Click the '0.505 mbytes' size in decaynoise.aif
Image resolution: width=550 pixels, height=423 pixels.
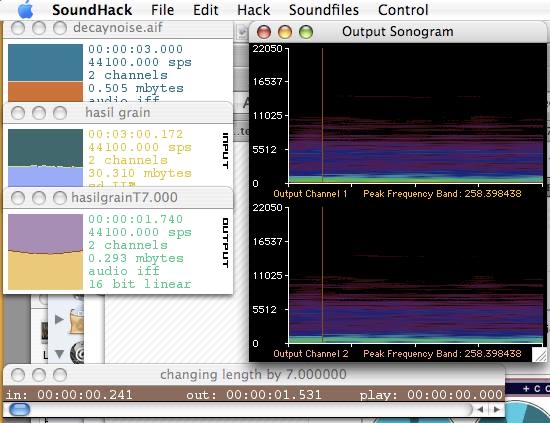(136, 88)
